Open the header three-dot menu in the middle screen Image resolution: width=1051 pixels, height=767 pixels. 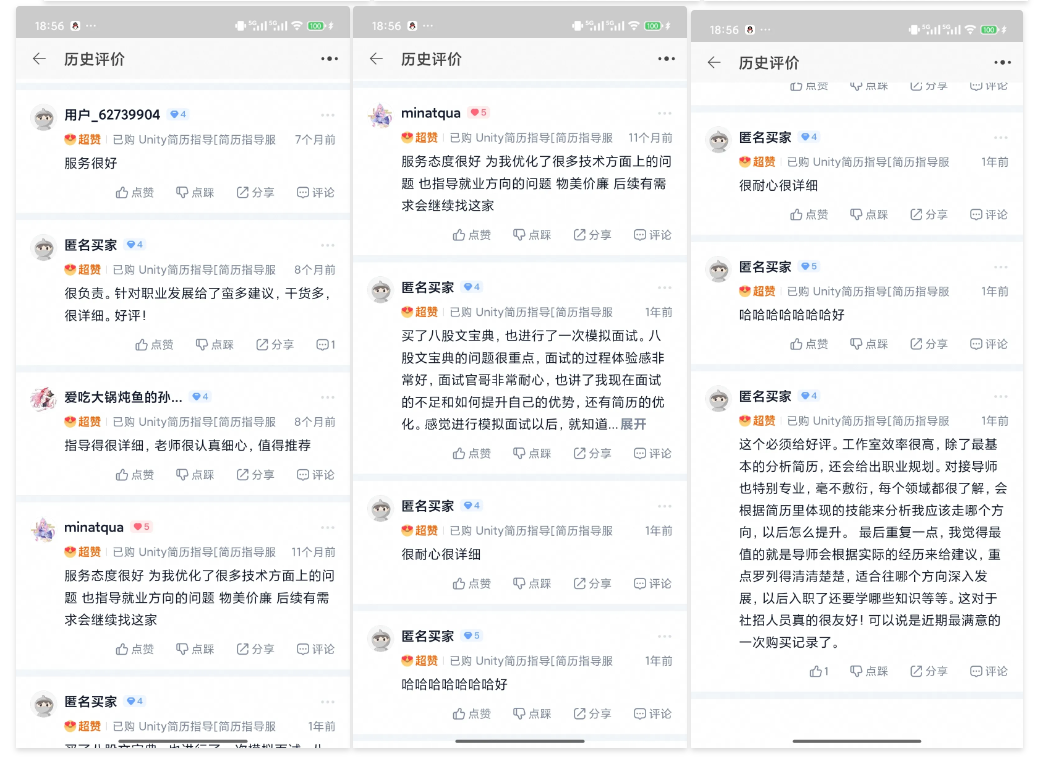tap(666, 59)
